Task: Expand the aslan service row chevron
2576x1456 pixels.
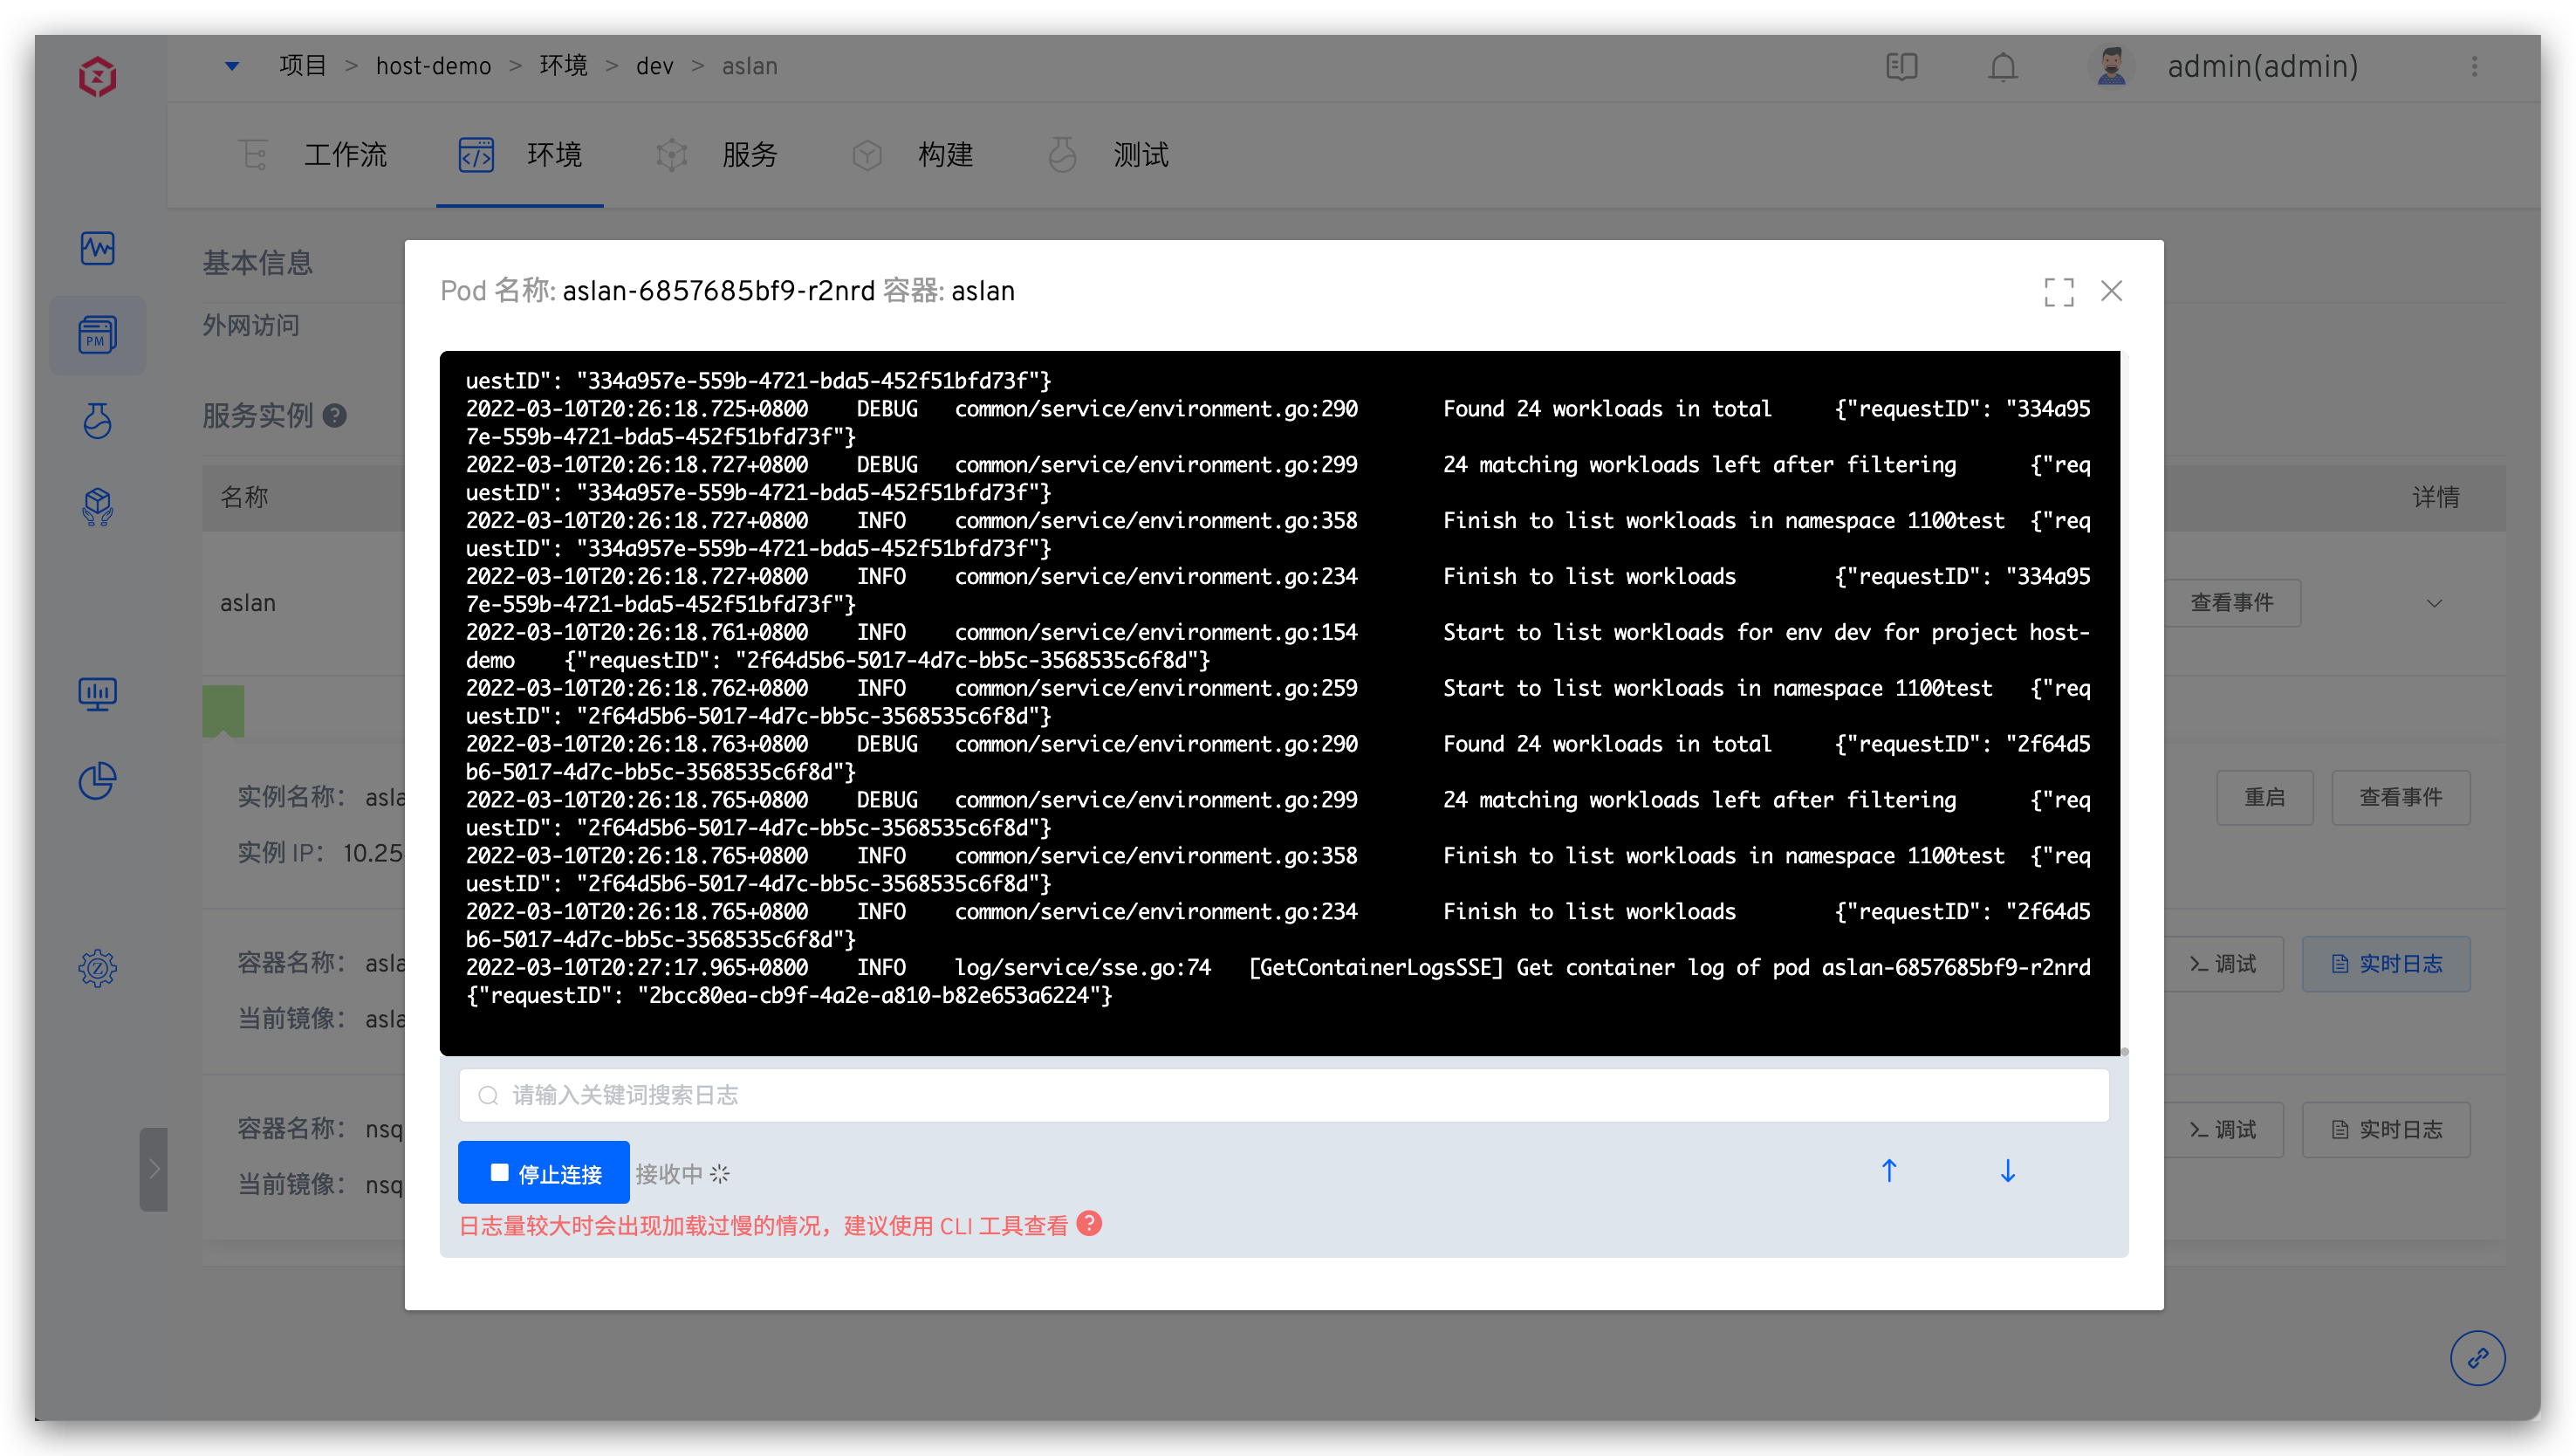Action: (2434, 603)
